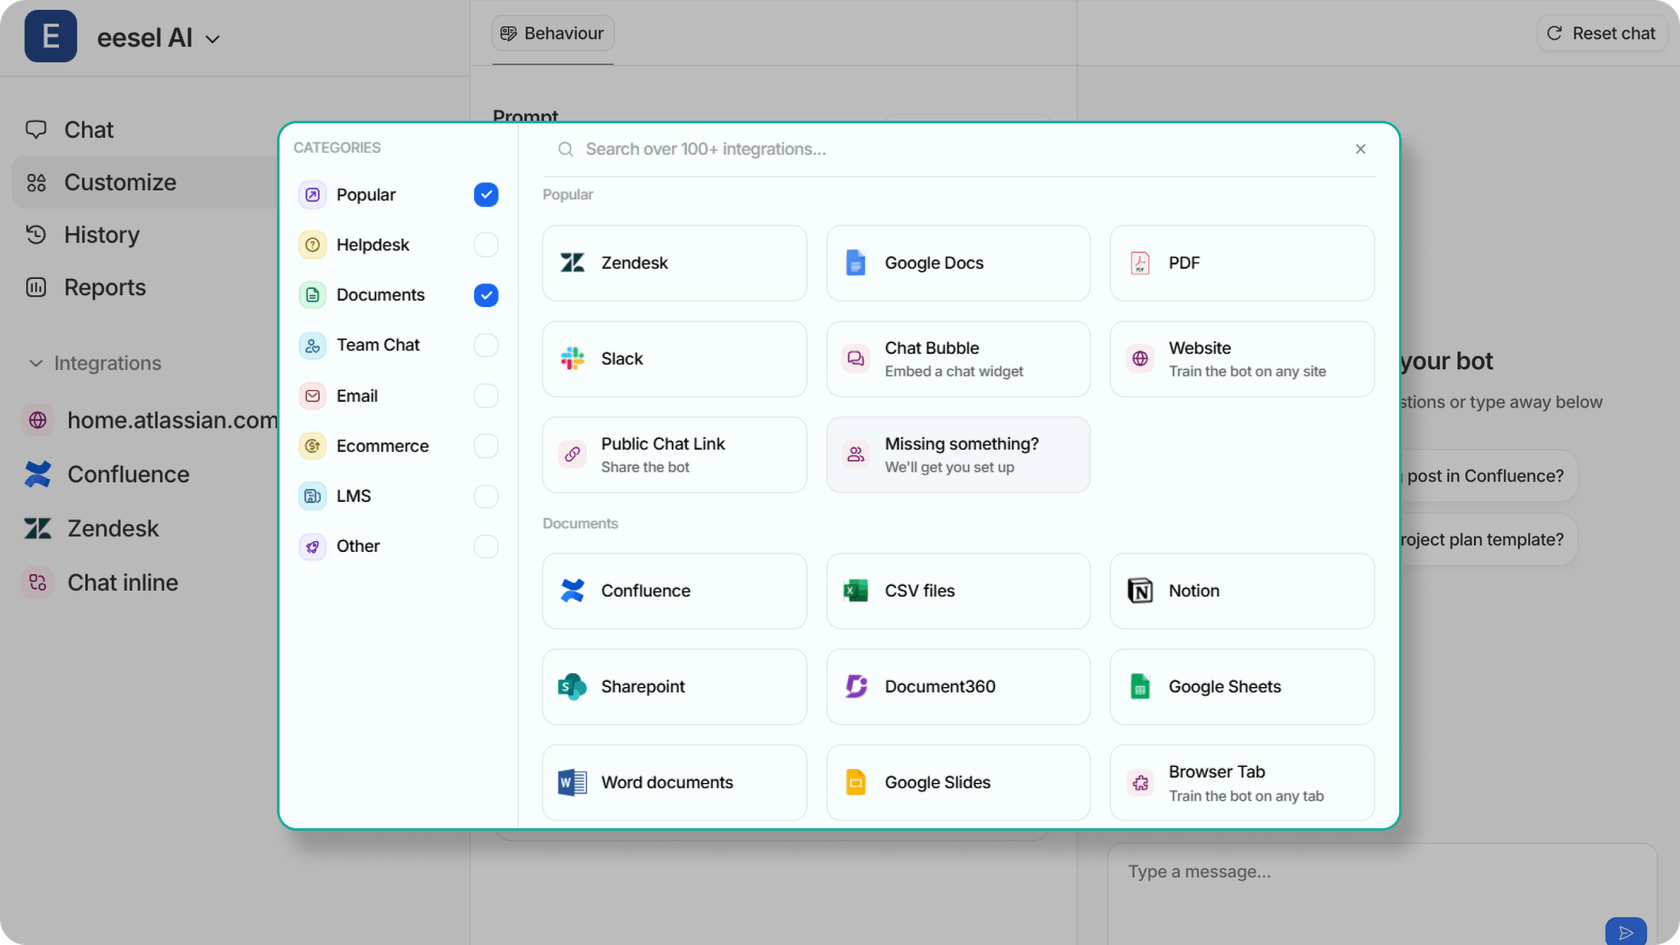Uncheck the Documents category checkbox
This screenshot has width=1680, height=945.
[x=486, y=295]
